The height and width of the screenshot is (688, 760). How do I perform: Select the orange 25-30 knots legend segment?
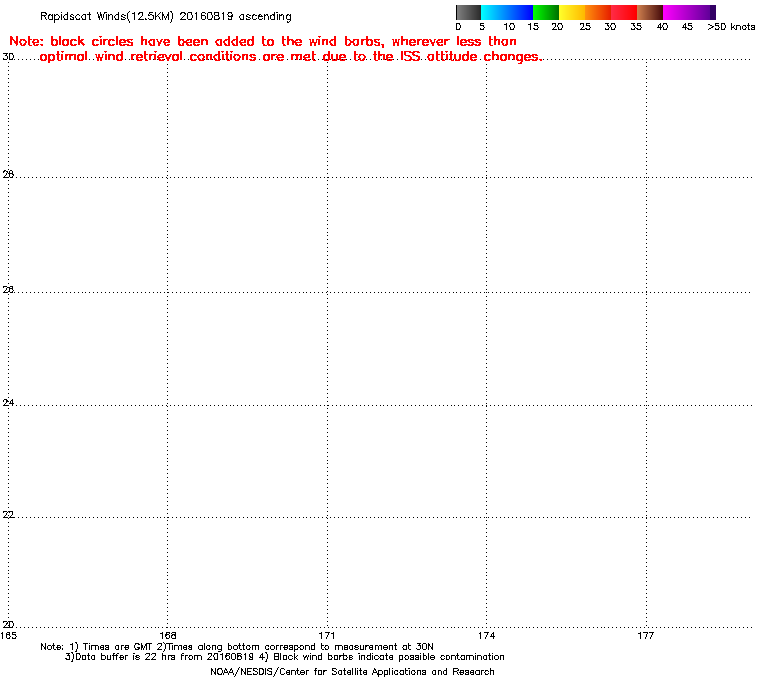coord(598,12)
